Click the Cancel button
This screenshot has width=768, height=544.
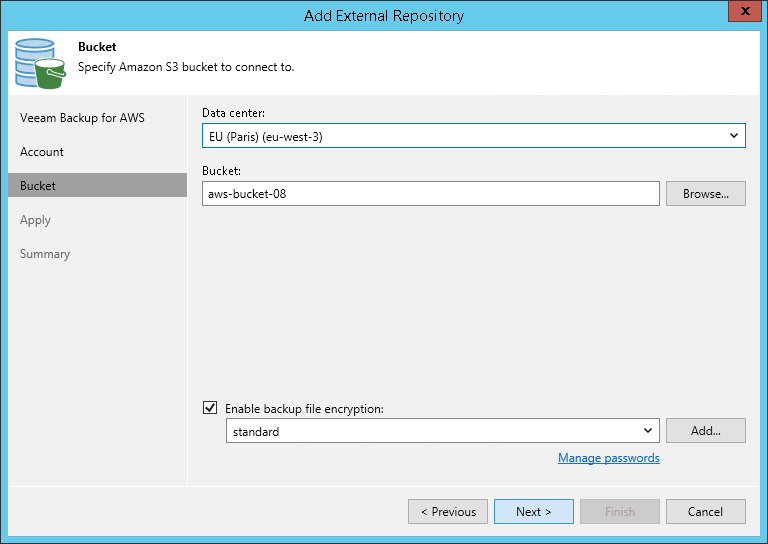[x=705, y=512]
